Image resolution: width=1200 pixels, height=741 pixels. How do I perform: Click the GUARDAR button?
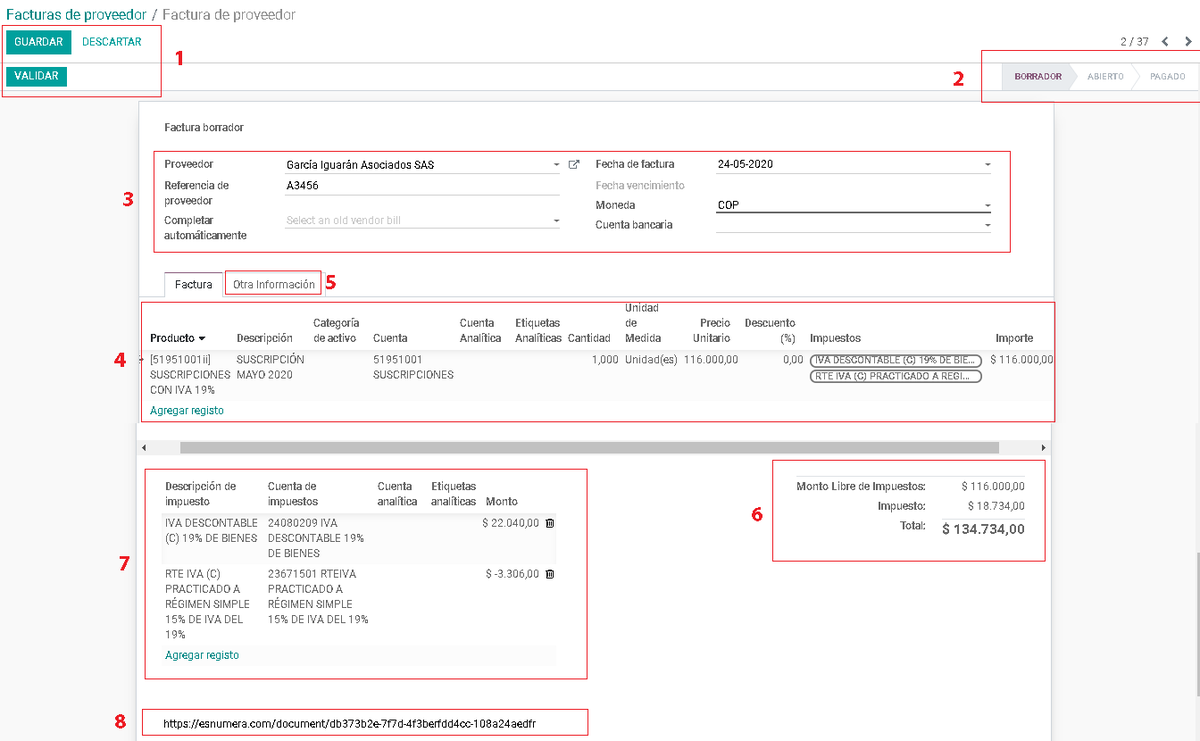(39, 42)
